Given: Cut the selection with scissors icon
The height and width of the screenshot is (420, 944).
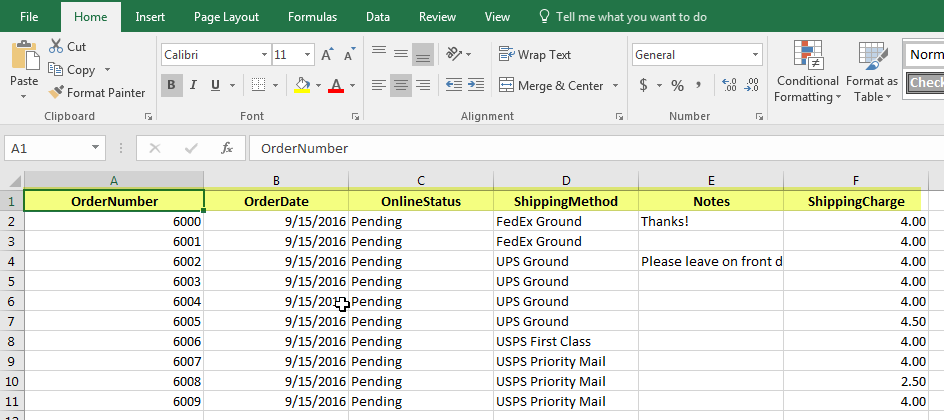Looking at the screenshot, I should click(56, 46).
